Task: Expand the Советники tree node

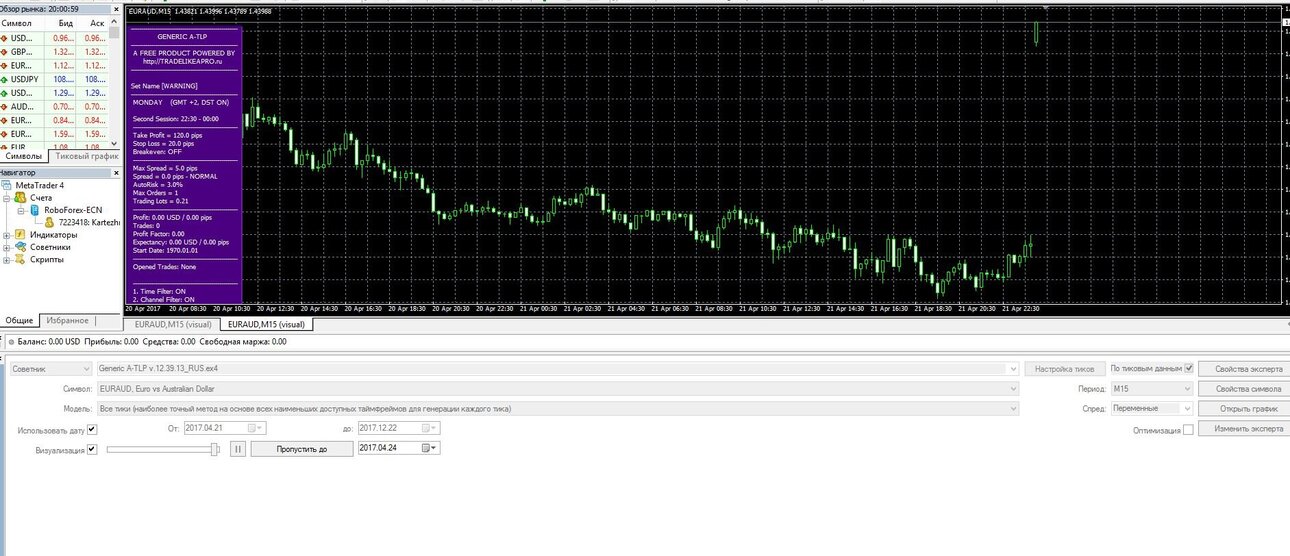Action: point(7,247)
